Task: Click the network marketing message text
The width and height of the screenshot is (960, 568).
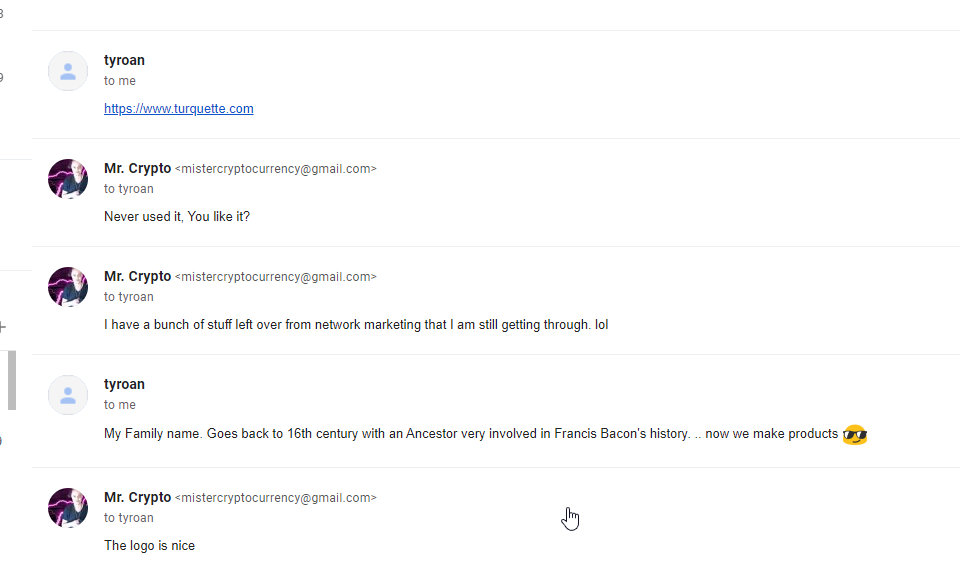Action: pos(356,324)
